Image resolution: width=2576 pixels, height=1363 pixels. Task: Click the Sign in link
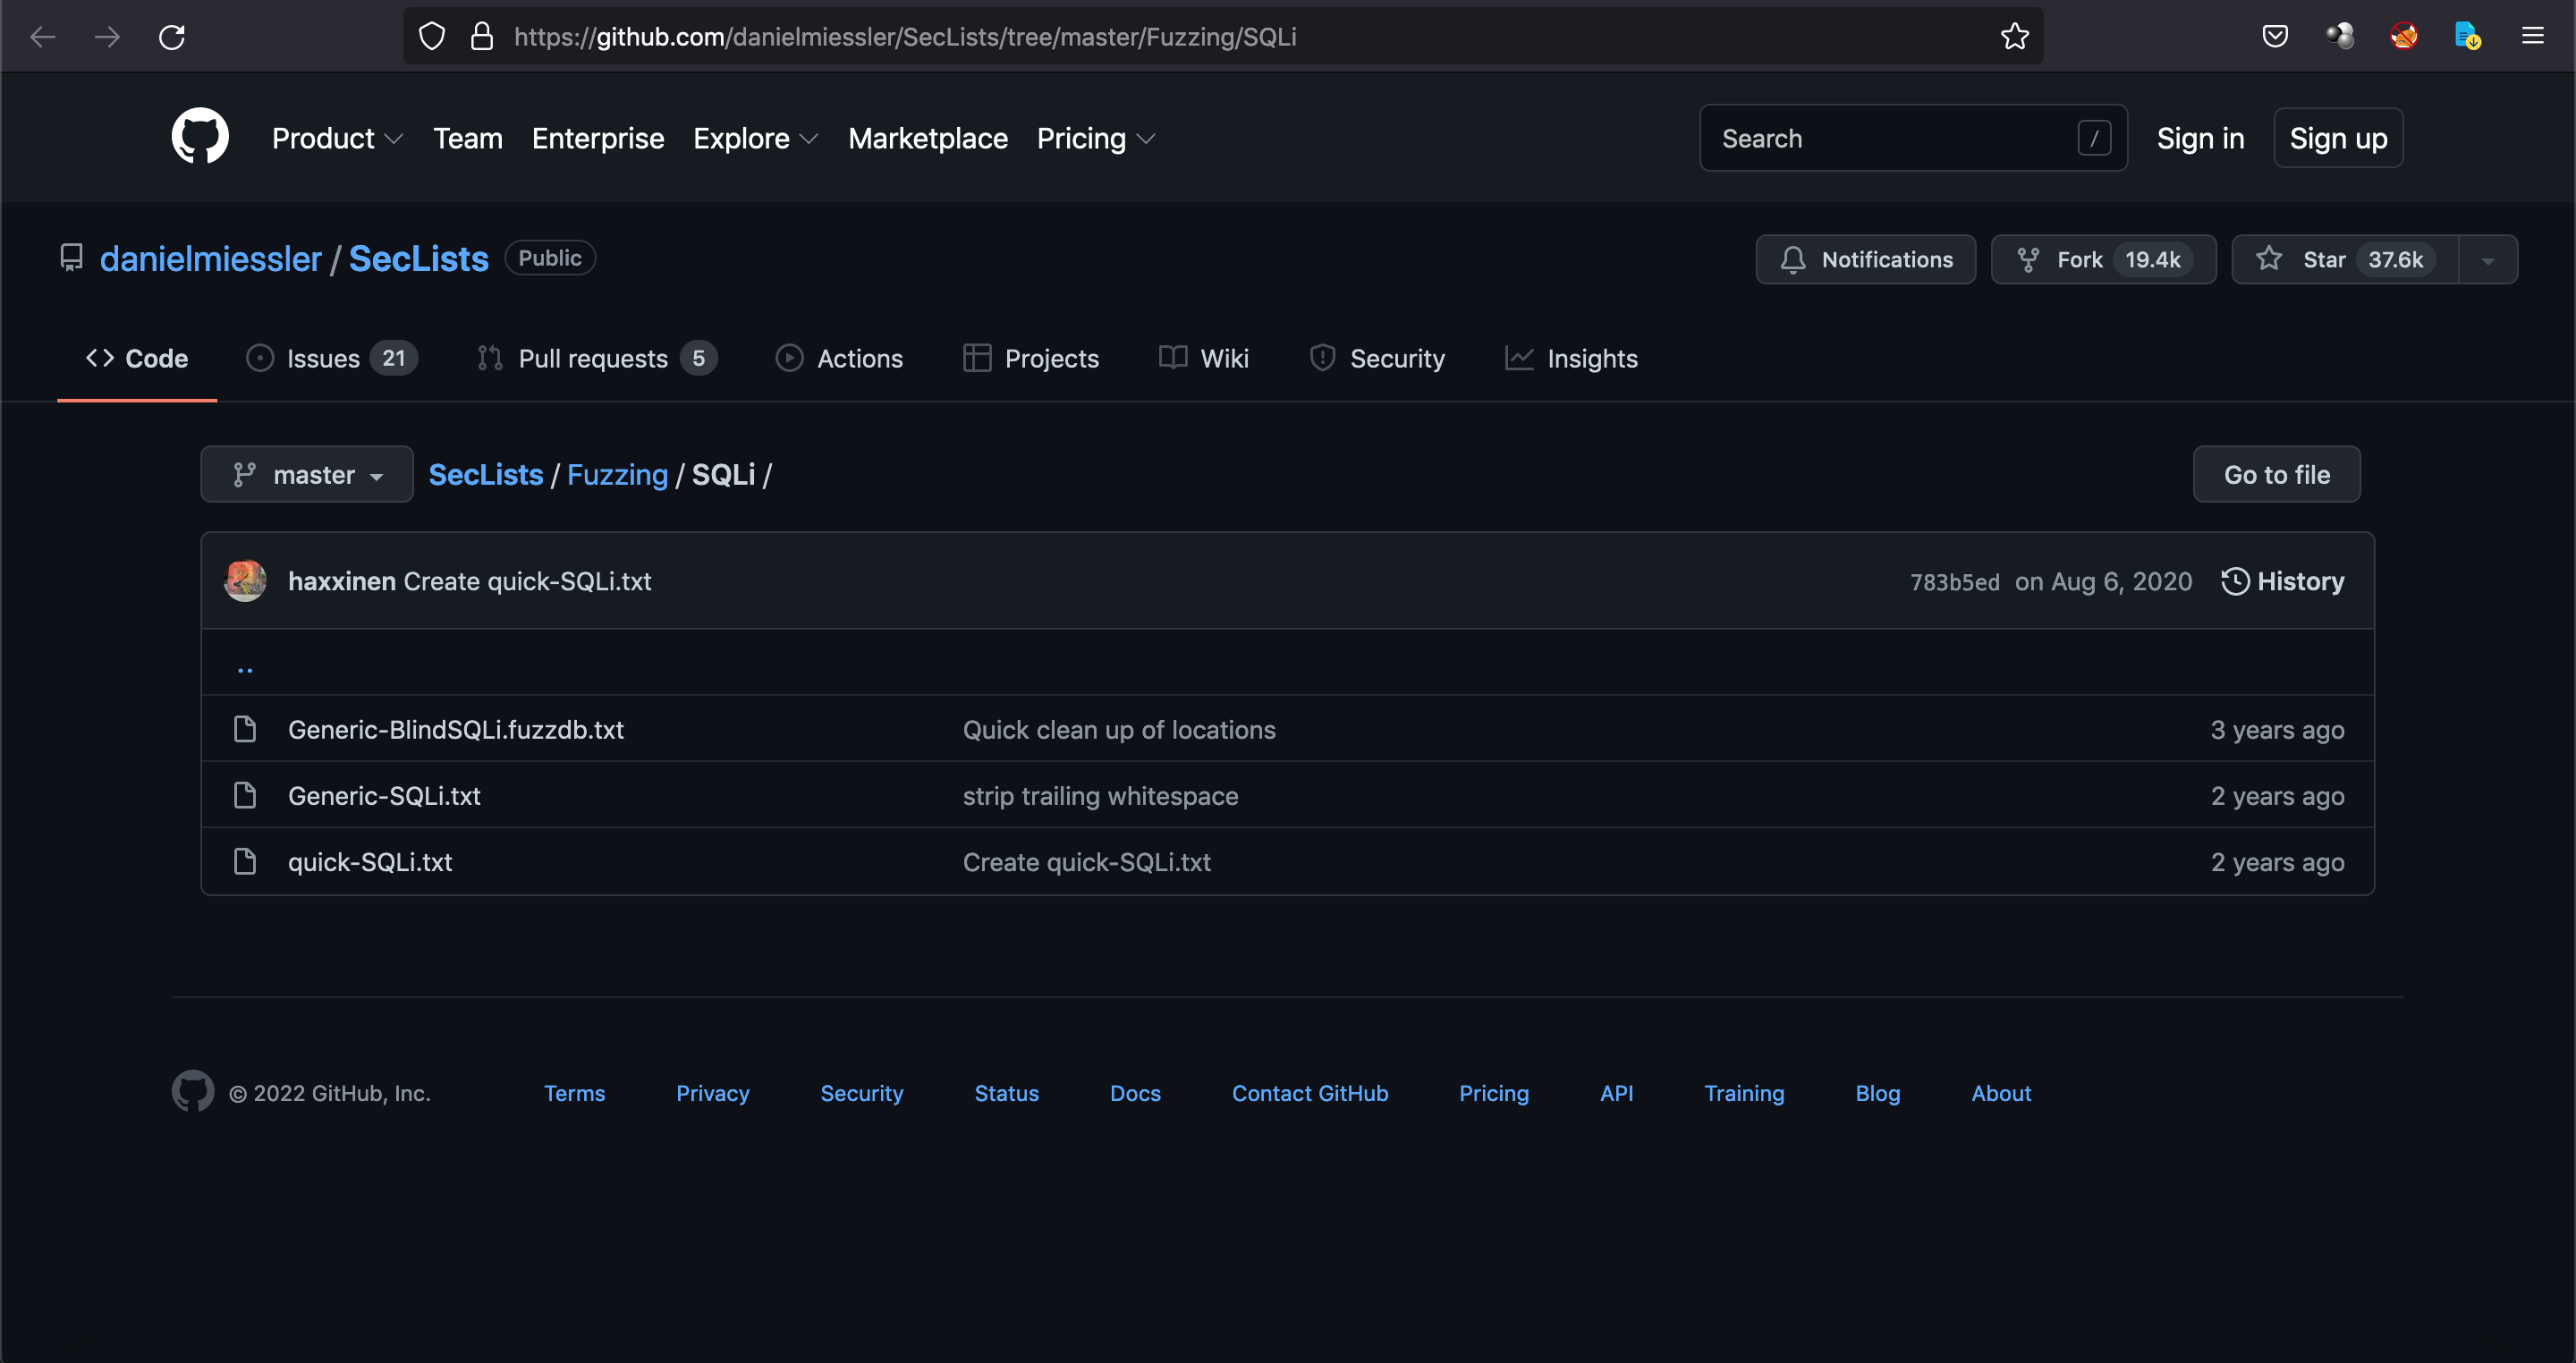point(2200,138)
